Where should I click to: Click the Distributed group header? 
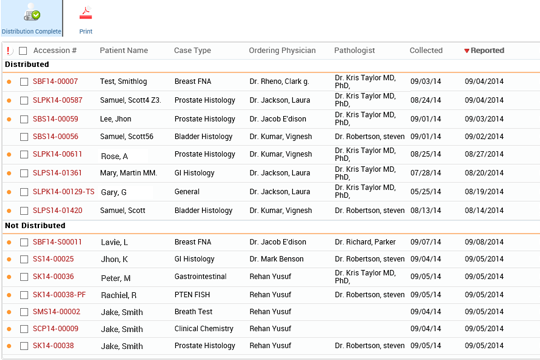tap(27, 64)
